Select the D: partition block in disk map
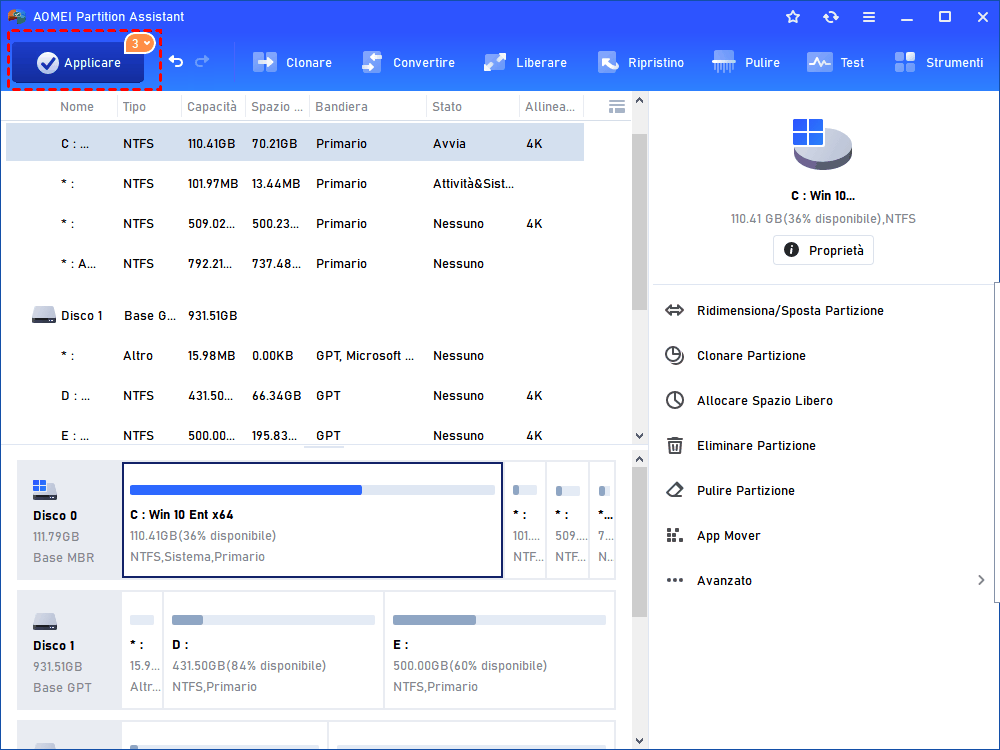Viewport: 1000px width, 750px height. tap(273, 650)
